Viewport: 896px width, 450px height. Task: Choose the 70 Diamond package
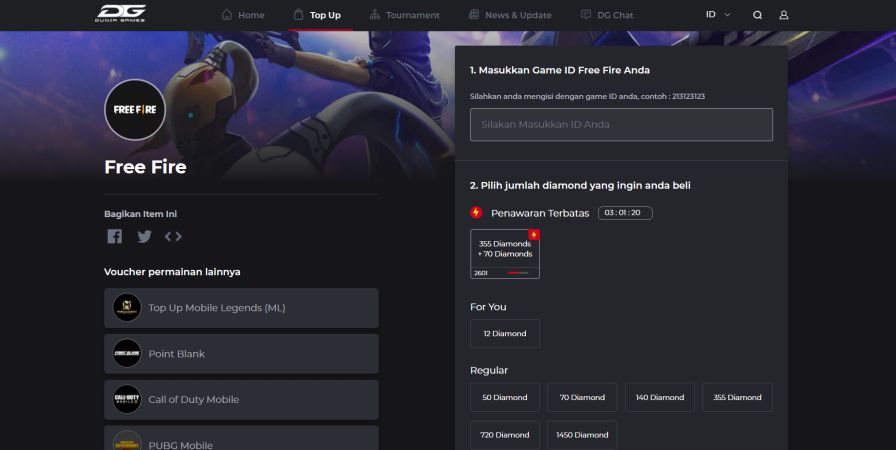click(582, 397)
